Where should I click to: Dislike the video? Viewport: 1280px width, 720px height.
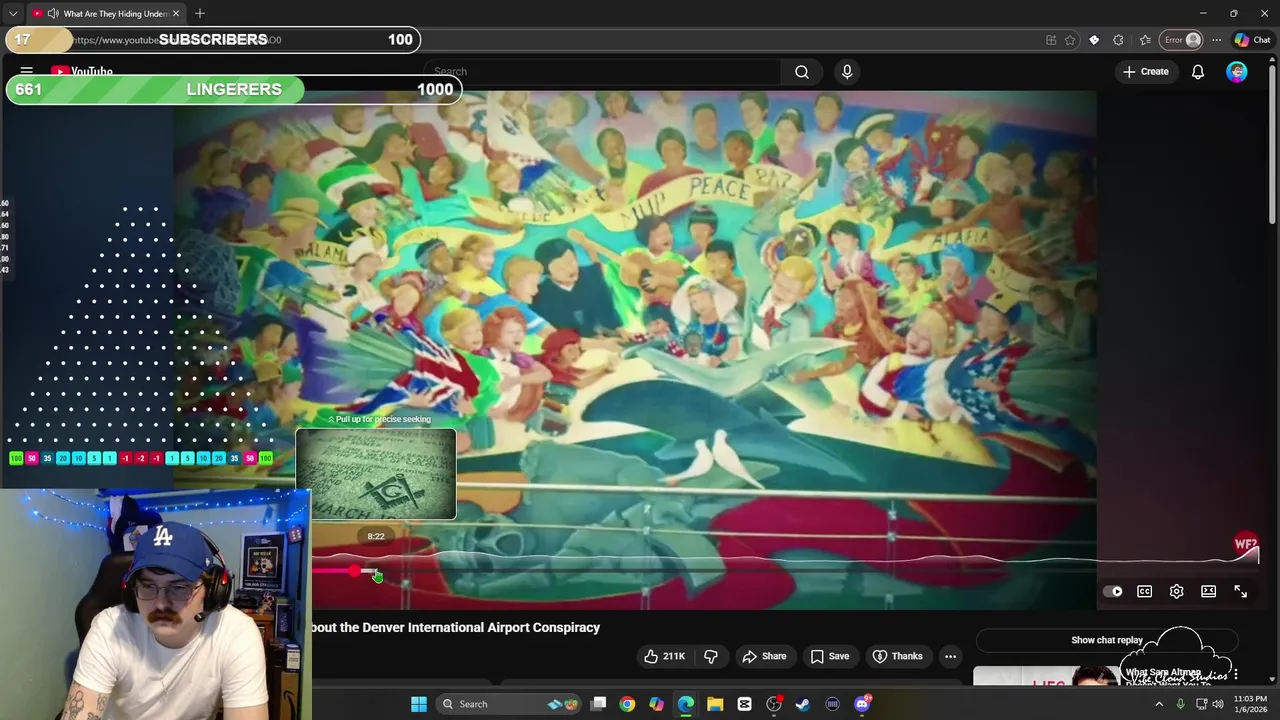711,656
